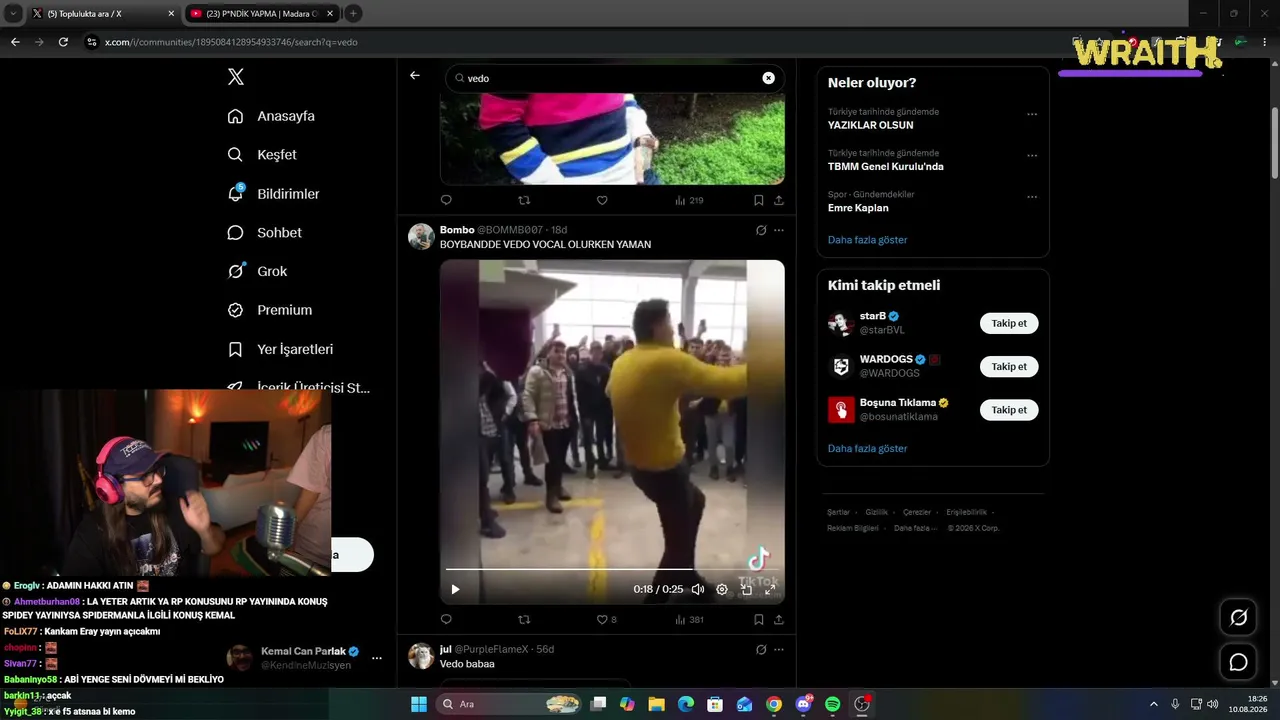
Task: Open Grok explain on Bombo post
Action: (761, 230)
